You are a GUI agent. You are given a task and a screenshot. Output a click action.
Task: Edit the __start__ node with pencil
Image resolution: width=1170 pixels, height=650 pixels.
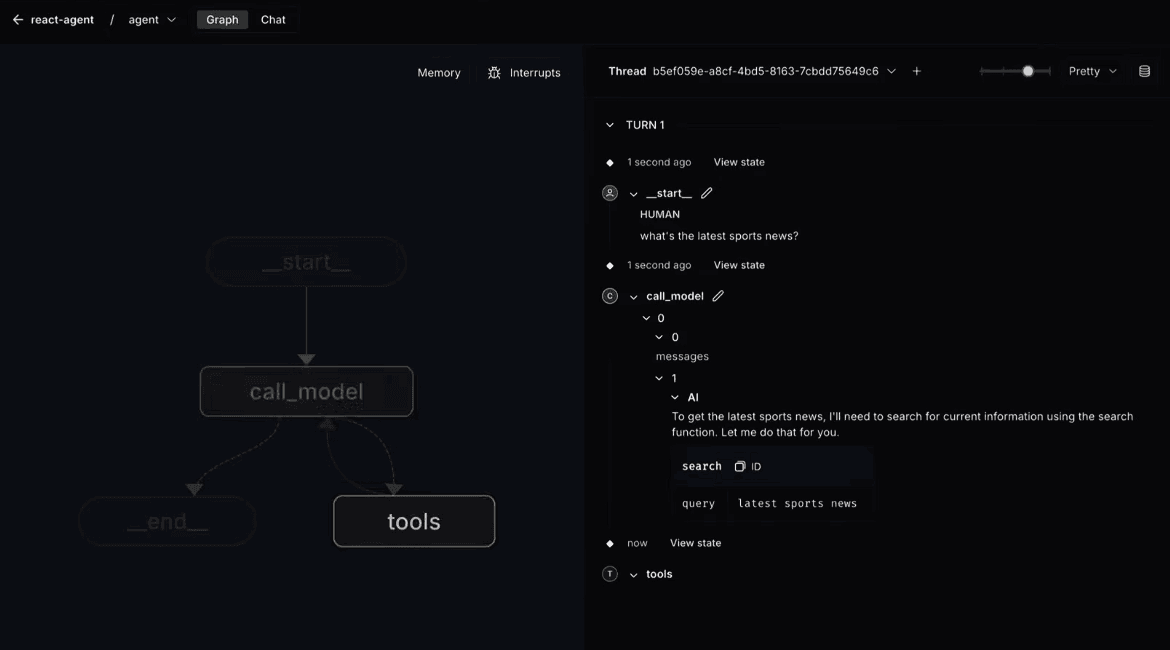pos(707,193)
